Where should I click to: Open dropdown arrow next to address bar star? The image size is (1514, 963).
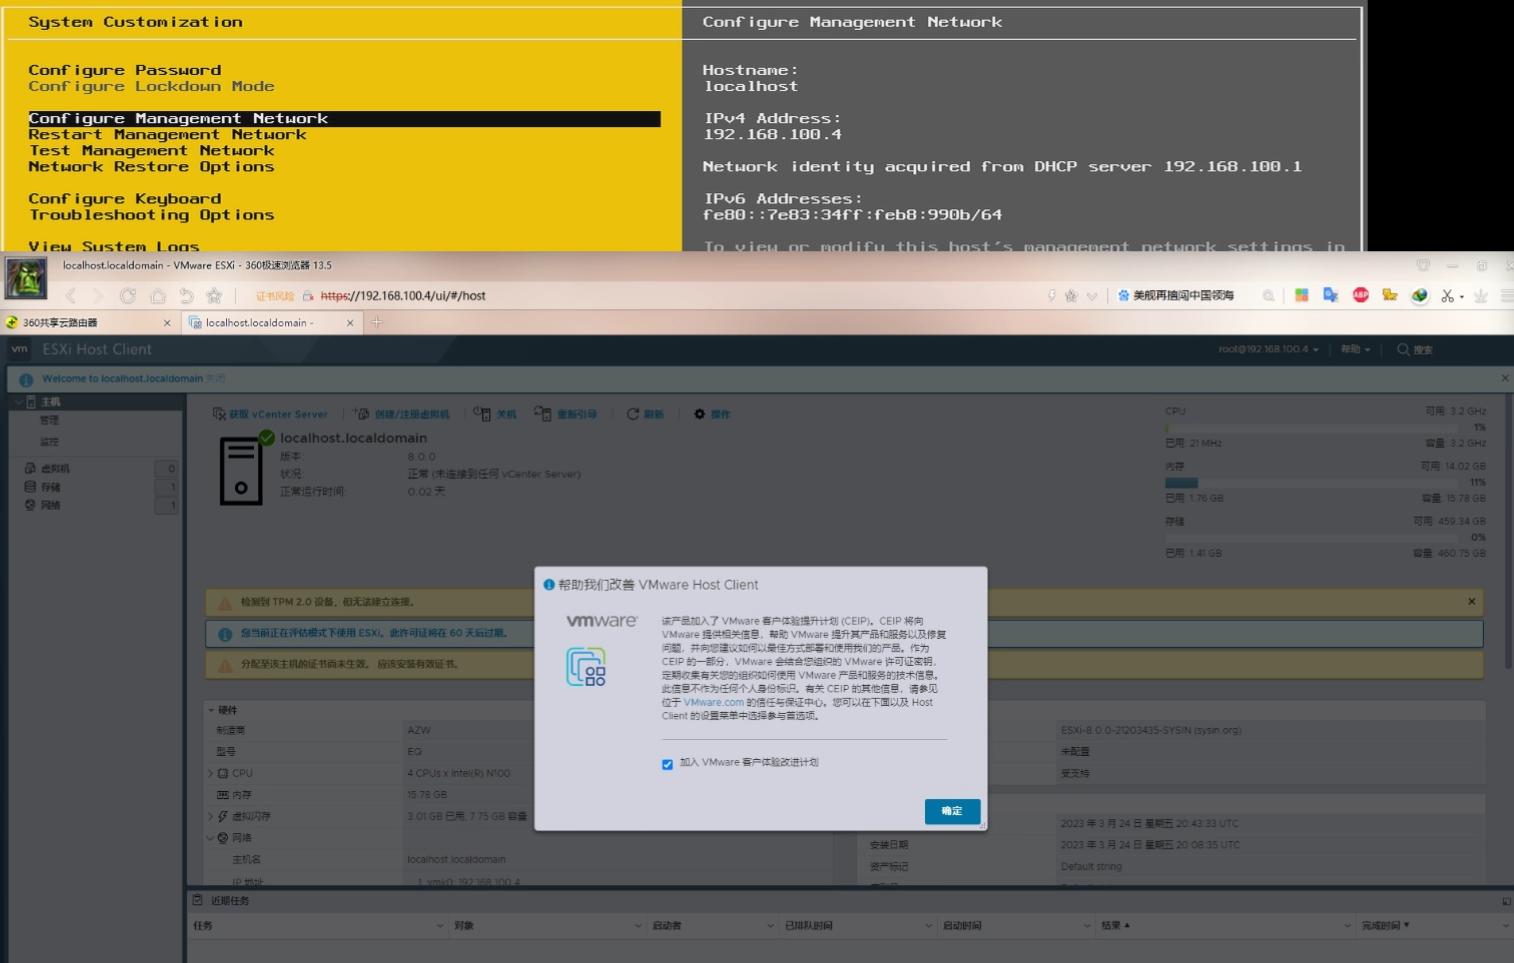(x=1092, y=296)
